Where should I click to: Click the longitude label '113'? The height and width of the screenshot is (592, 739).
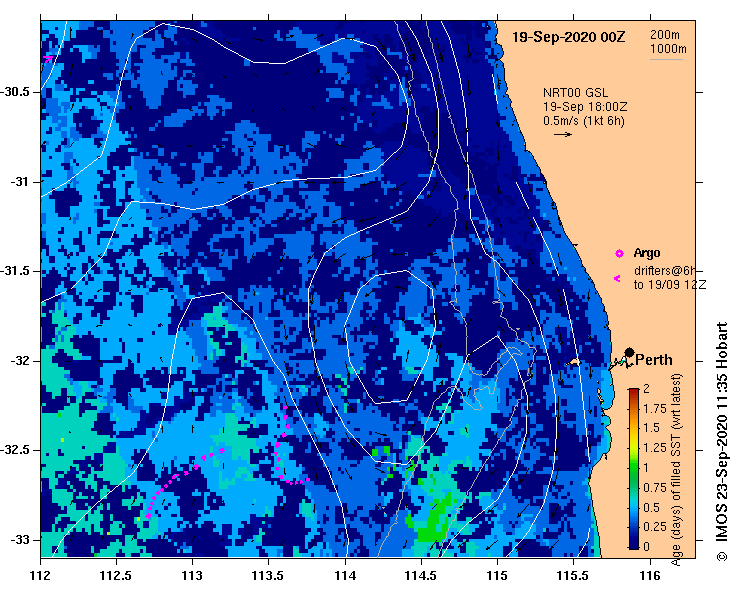click(x=192, y=576)
